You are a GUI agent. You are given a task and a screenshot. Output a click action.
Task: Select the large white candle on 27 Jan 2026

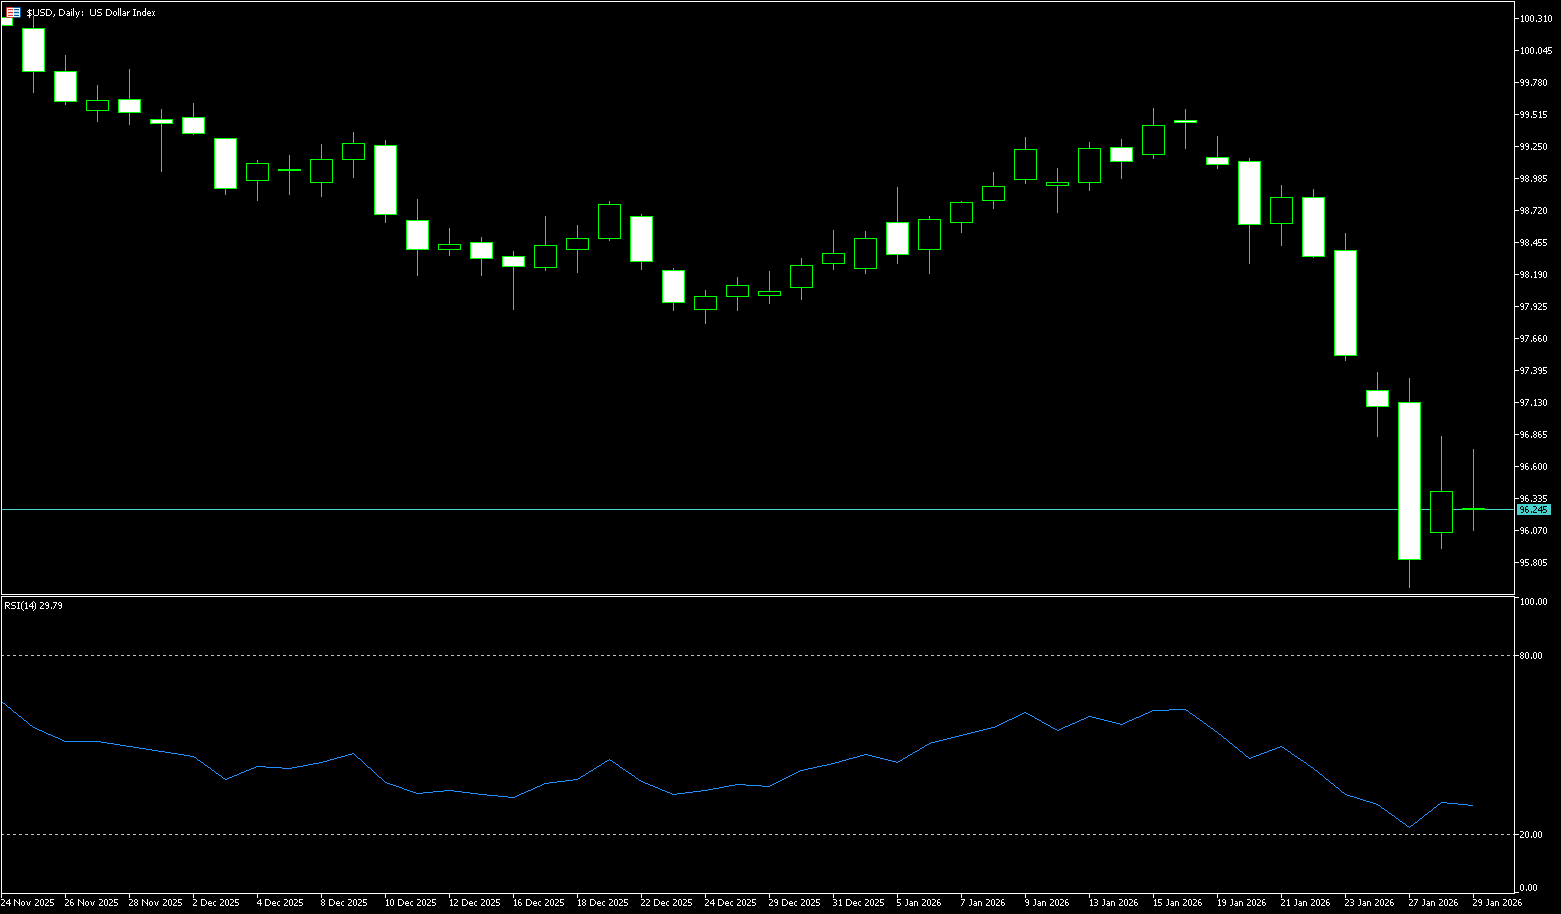[1409, 480]
